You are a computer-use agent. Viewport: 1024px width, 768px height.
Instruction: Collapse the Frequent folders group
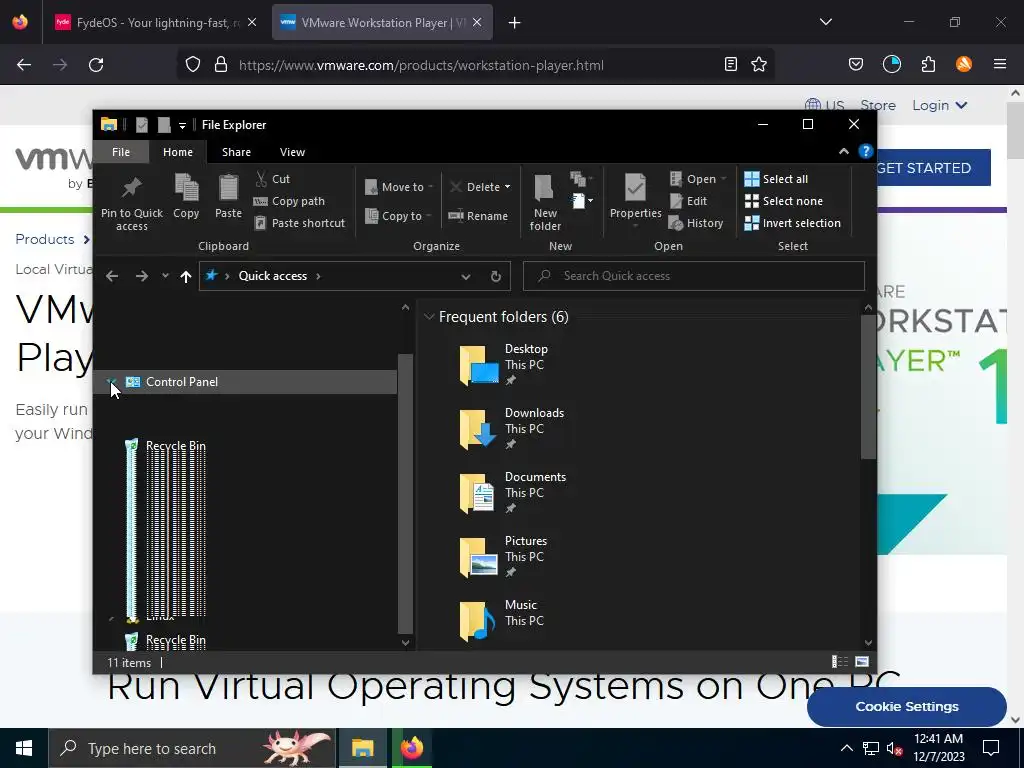(429, 317)
